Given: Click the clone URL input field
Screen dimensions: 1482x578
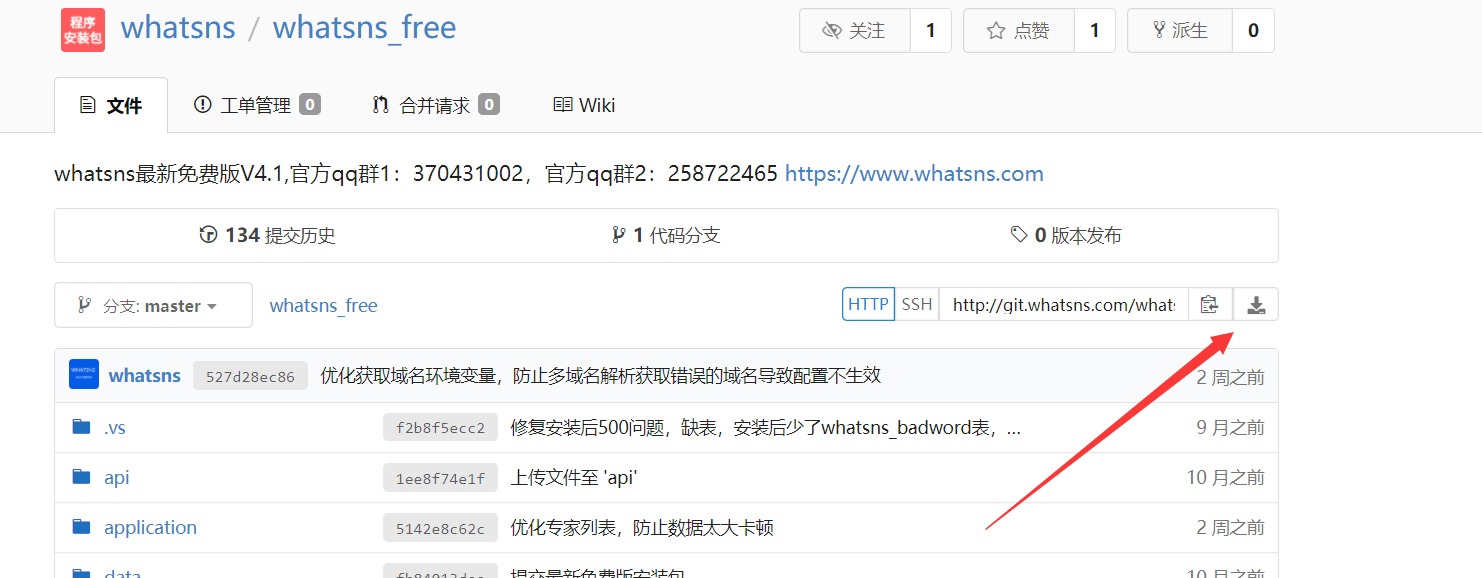Looking at the screenshot, I should click(1063, 305).
